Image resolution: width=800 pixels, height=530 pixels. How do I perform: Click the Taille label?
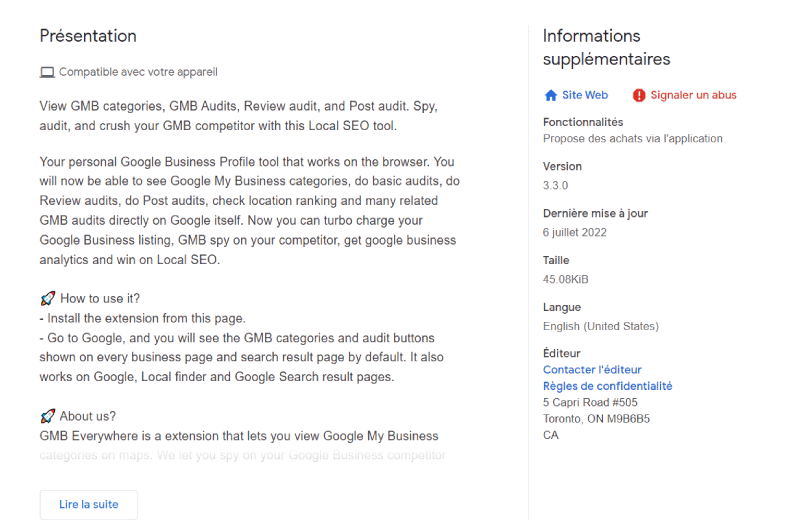point(556,260)
